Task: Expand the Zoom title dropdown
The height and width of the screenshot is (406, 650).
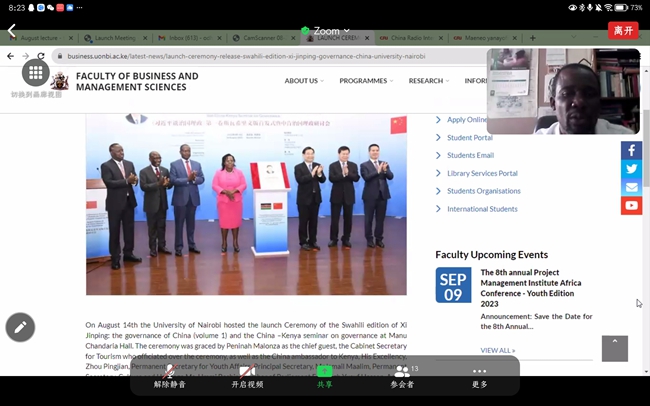Action: point(325,31)
